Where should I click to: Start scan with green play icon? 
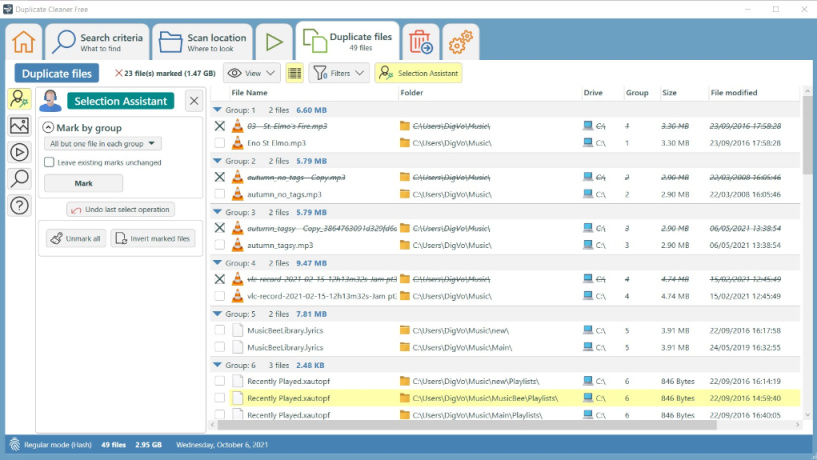(x=274, y=42)
